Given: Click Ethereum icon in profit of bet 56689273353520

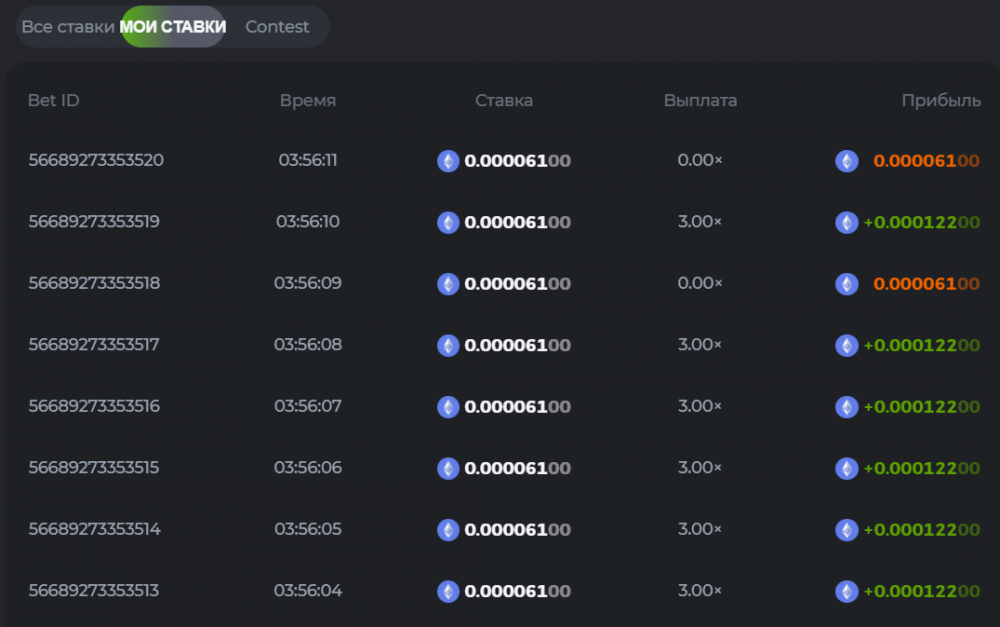Looking at the screenshot, I should (847, 161).
